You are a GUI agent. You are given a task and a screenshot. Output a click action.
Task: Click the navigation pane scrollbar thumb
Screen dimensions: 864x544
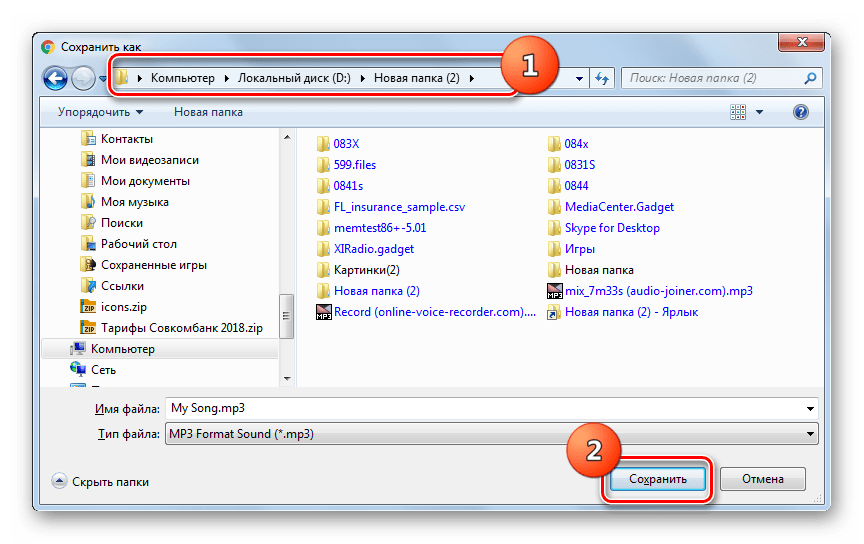tap(287, 316)
